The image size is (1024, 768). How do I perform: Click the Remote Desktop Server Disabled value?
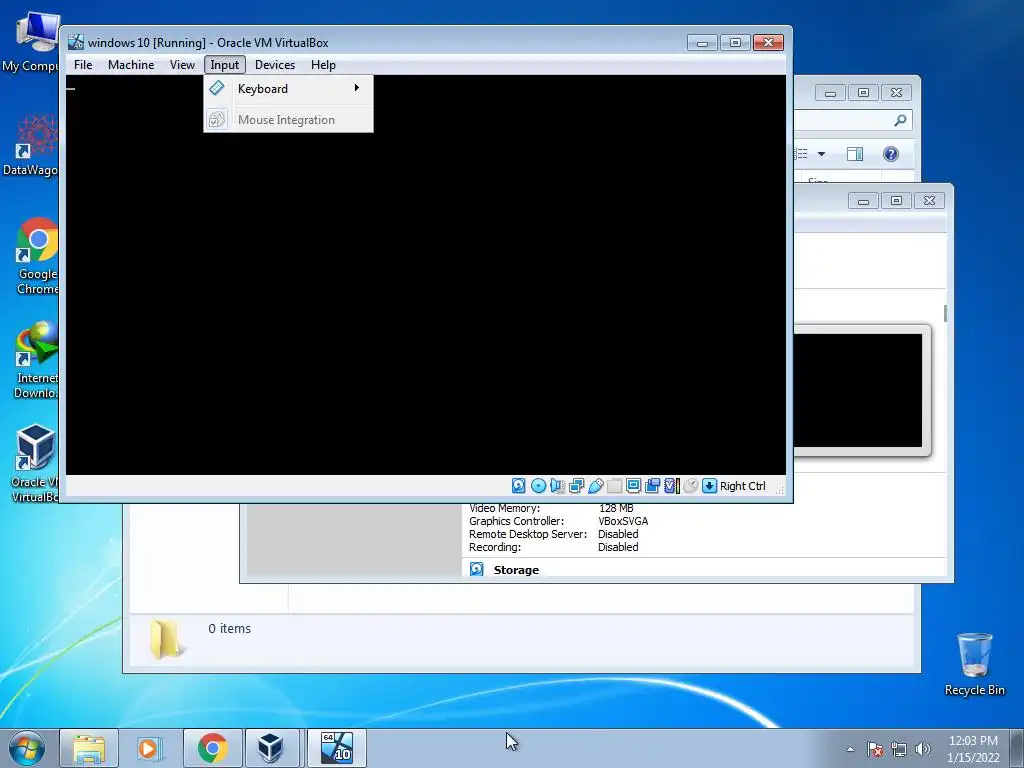point(618,534)
